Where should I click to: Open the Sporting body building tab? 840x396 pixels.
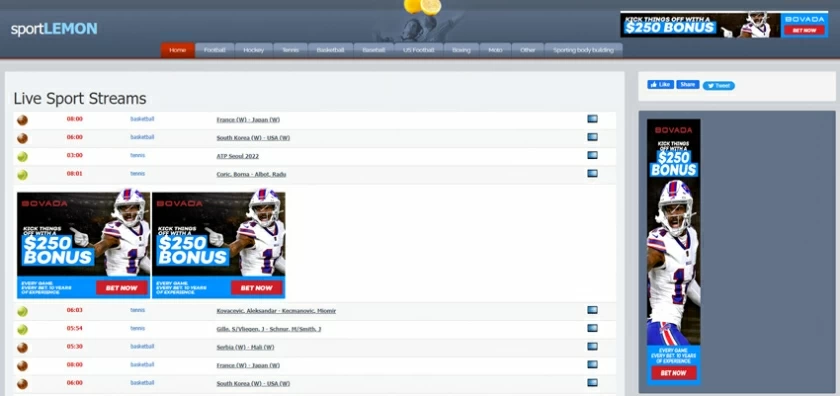(x=583, y=50)
